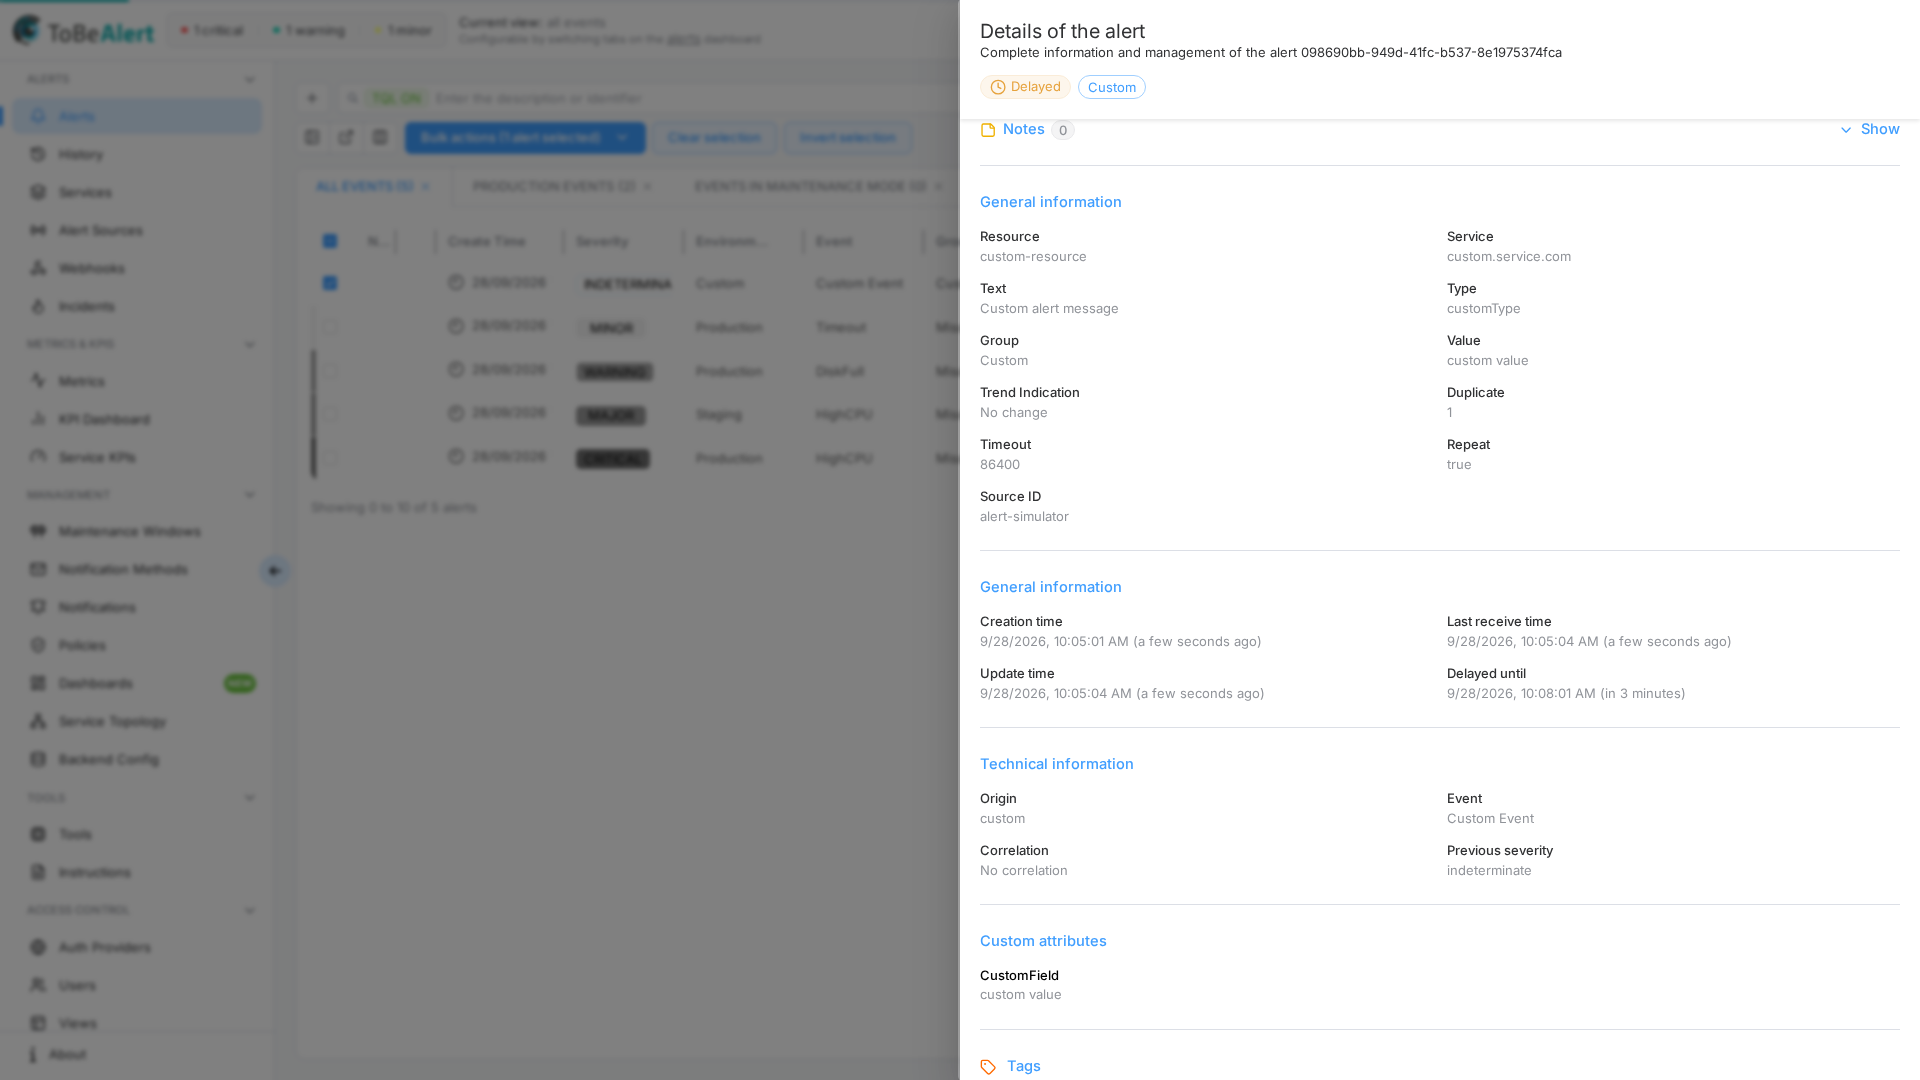The image size is (1920, 1080).
Task: Collapse the ALERTS sidebar section
Action: 250,80
